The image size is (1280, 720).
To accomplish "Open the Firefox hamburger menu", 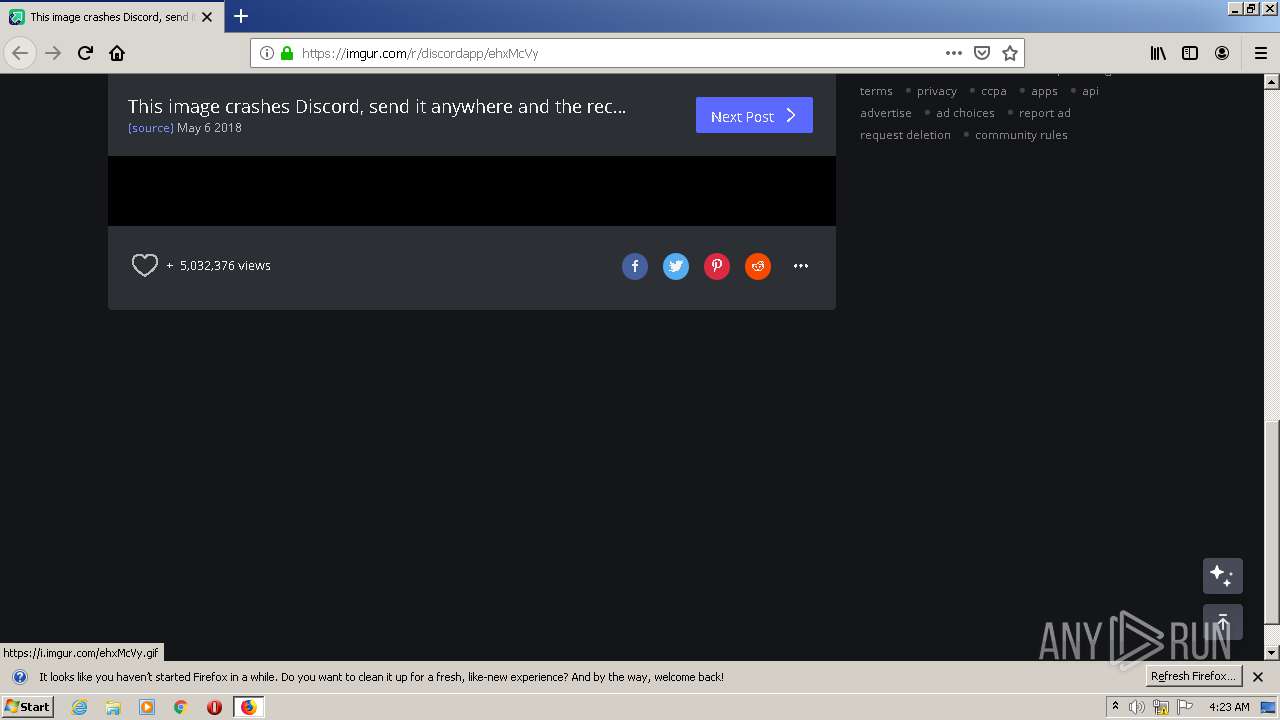I will [1260, 53].
